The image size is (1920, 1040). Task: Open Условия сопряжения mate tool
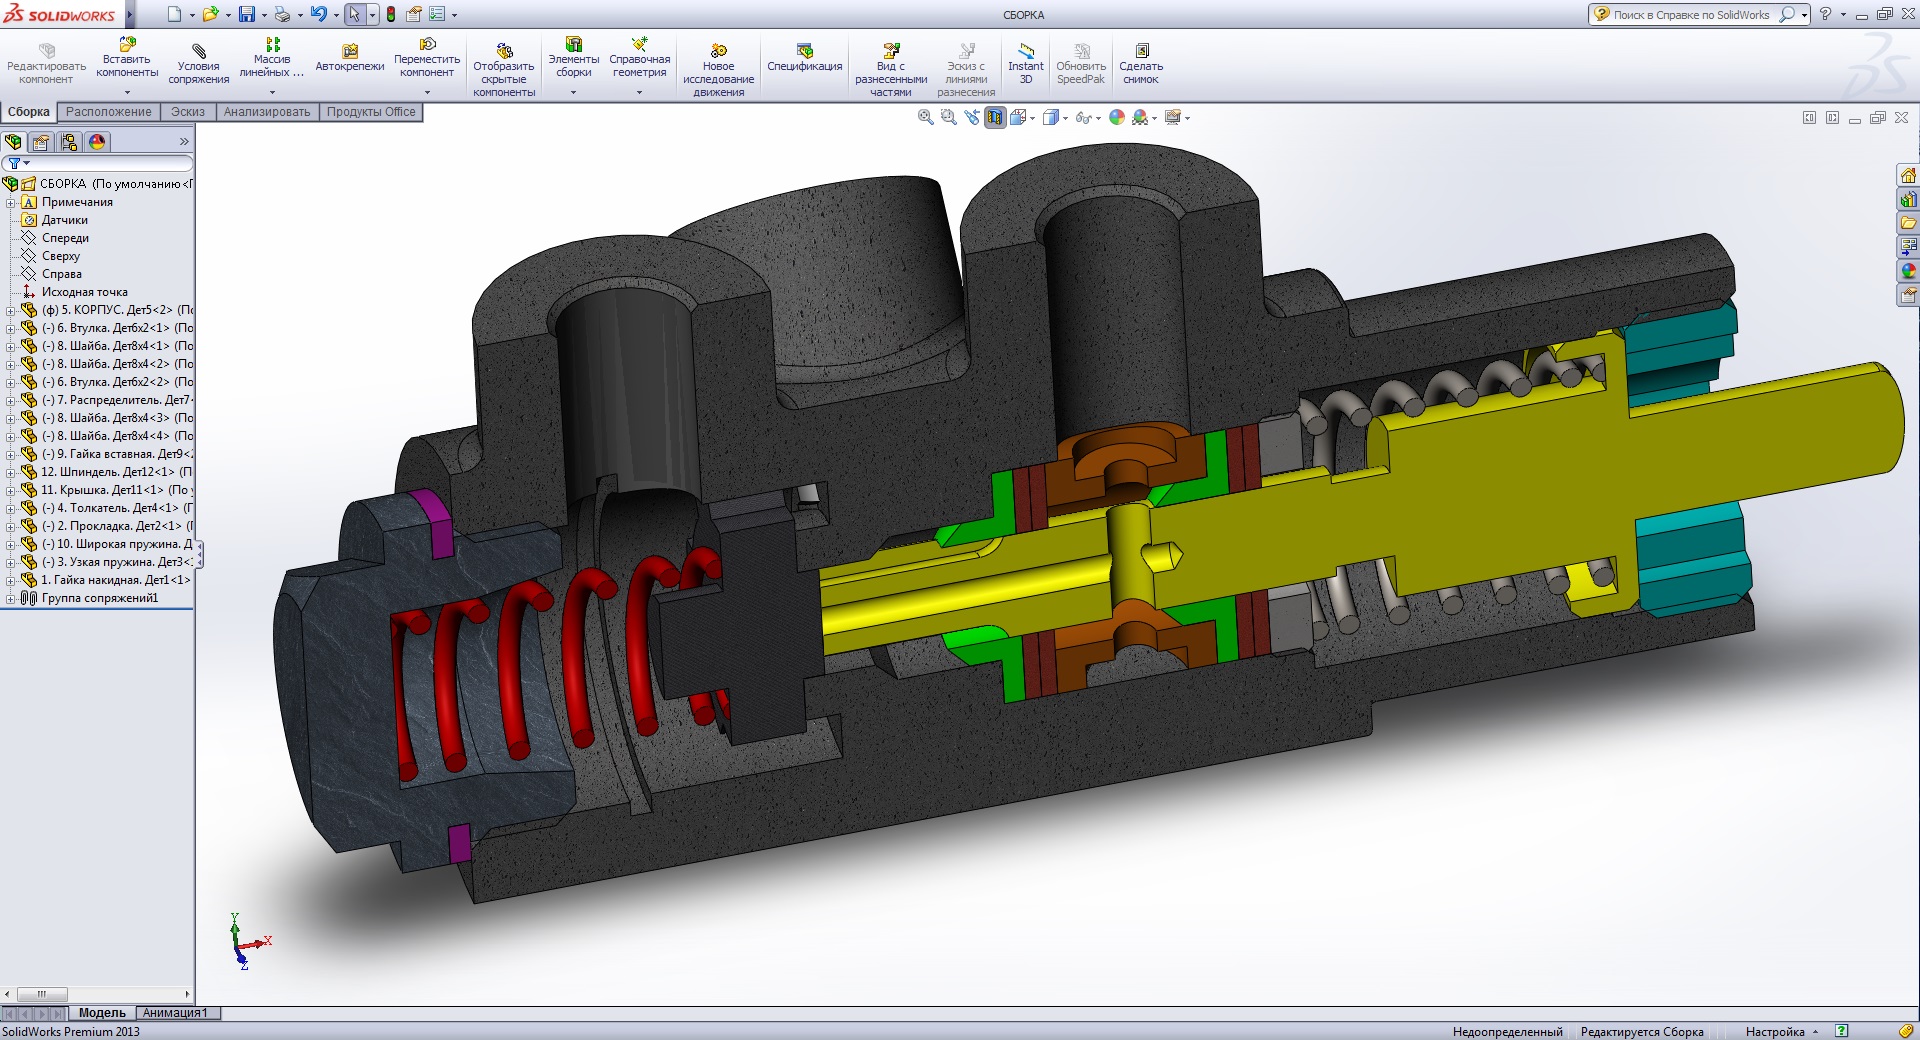pos(198,66)
